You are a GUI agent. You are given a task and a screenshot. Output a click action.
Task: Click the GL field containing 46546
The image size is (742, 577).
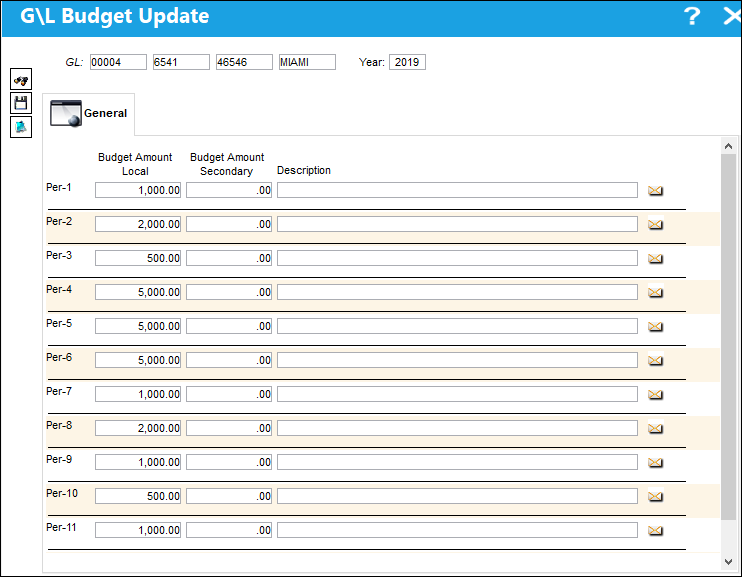click(244, 62)
